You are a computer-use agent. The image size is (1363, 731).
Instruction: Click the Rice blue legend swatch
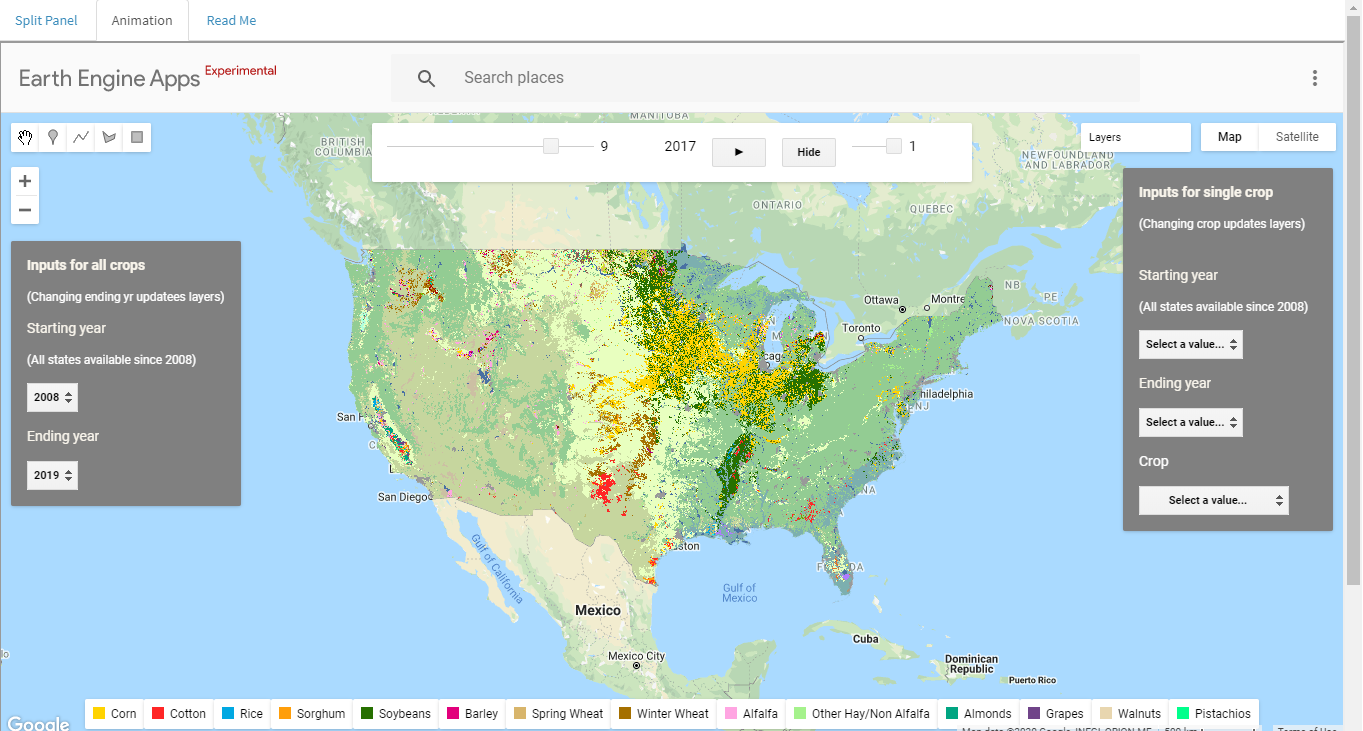click(228, 713)
